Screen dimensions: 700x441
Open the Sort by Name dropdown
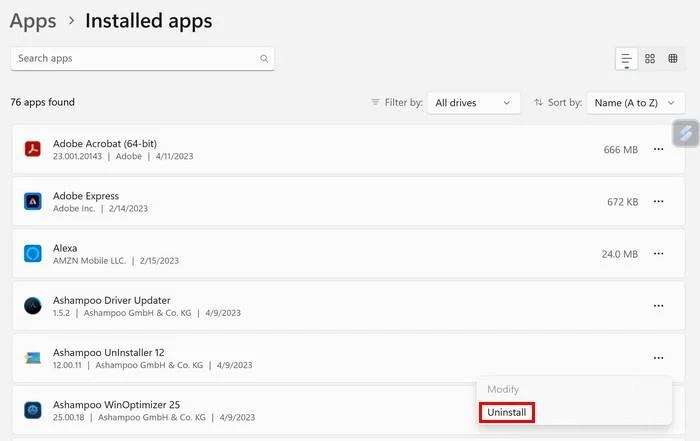(635, 102)
